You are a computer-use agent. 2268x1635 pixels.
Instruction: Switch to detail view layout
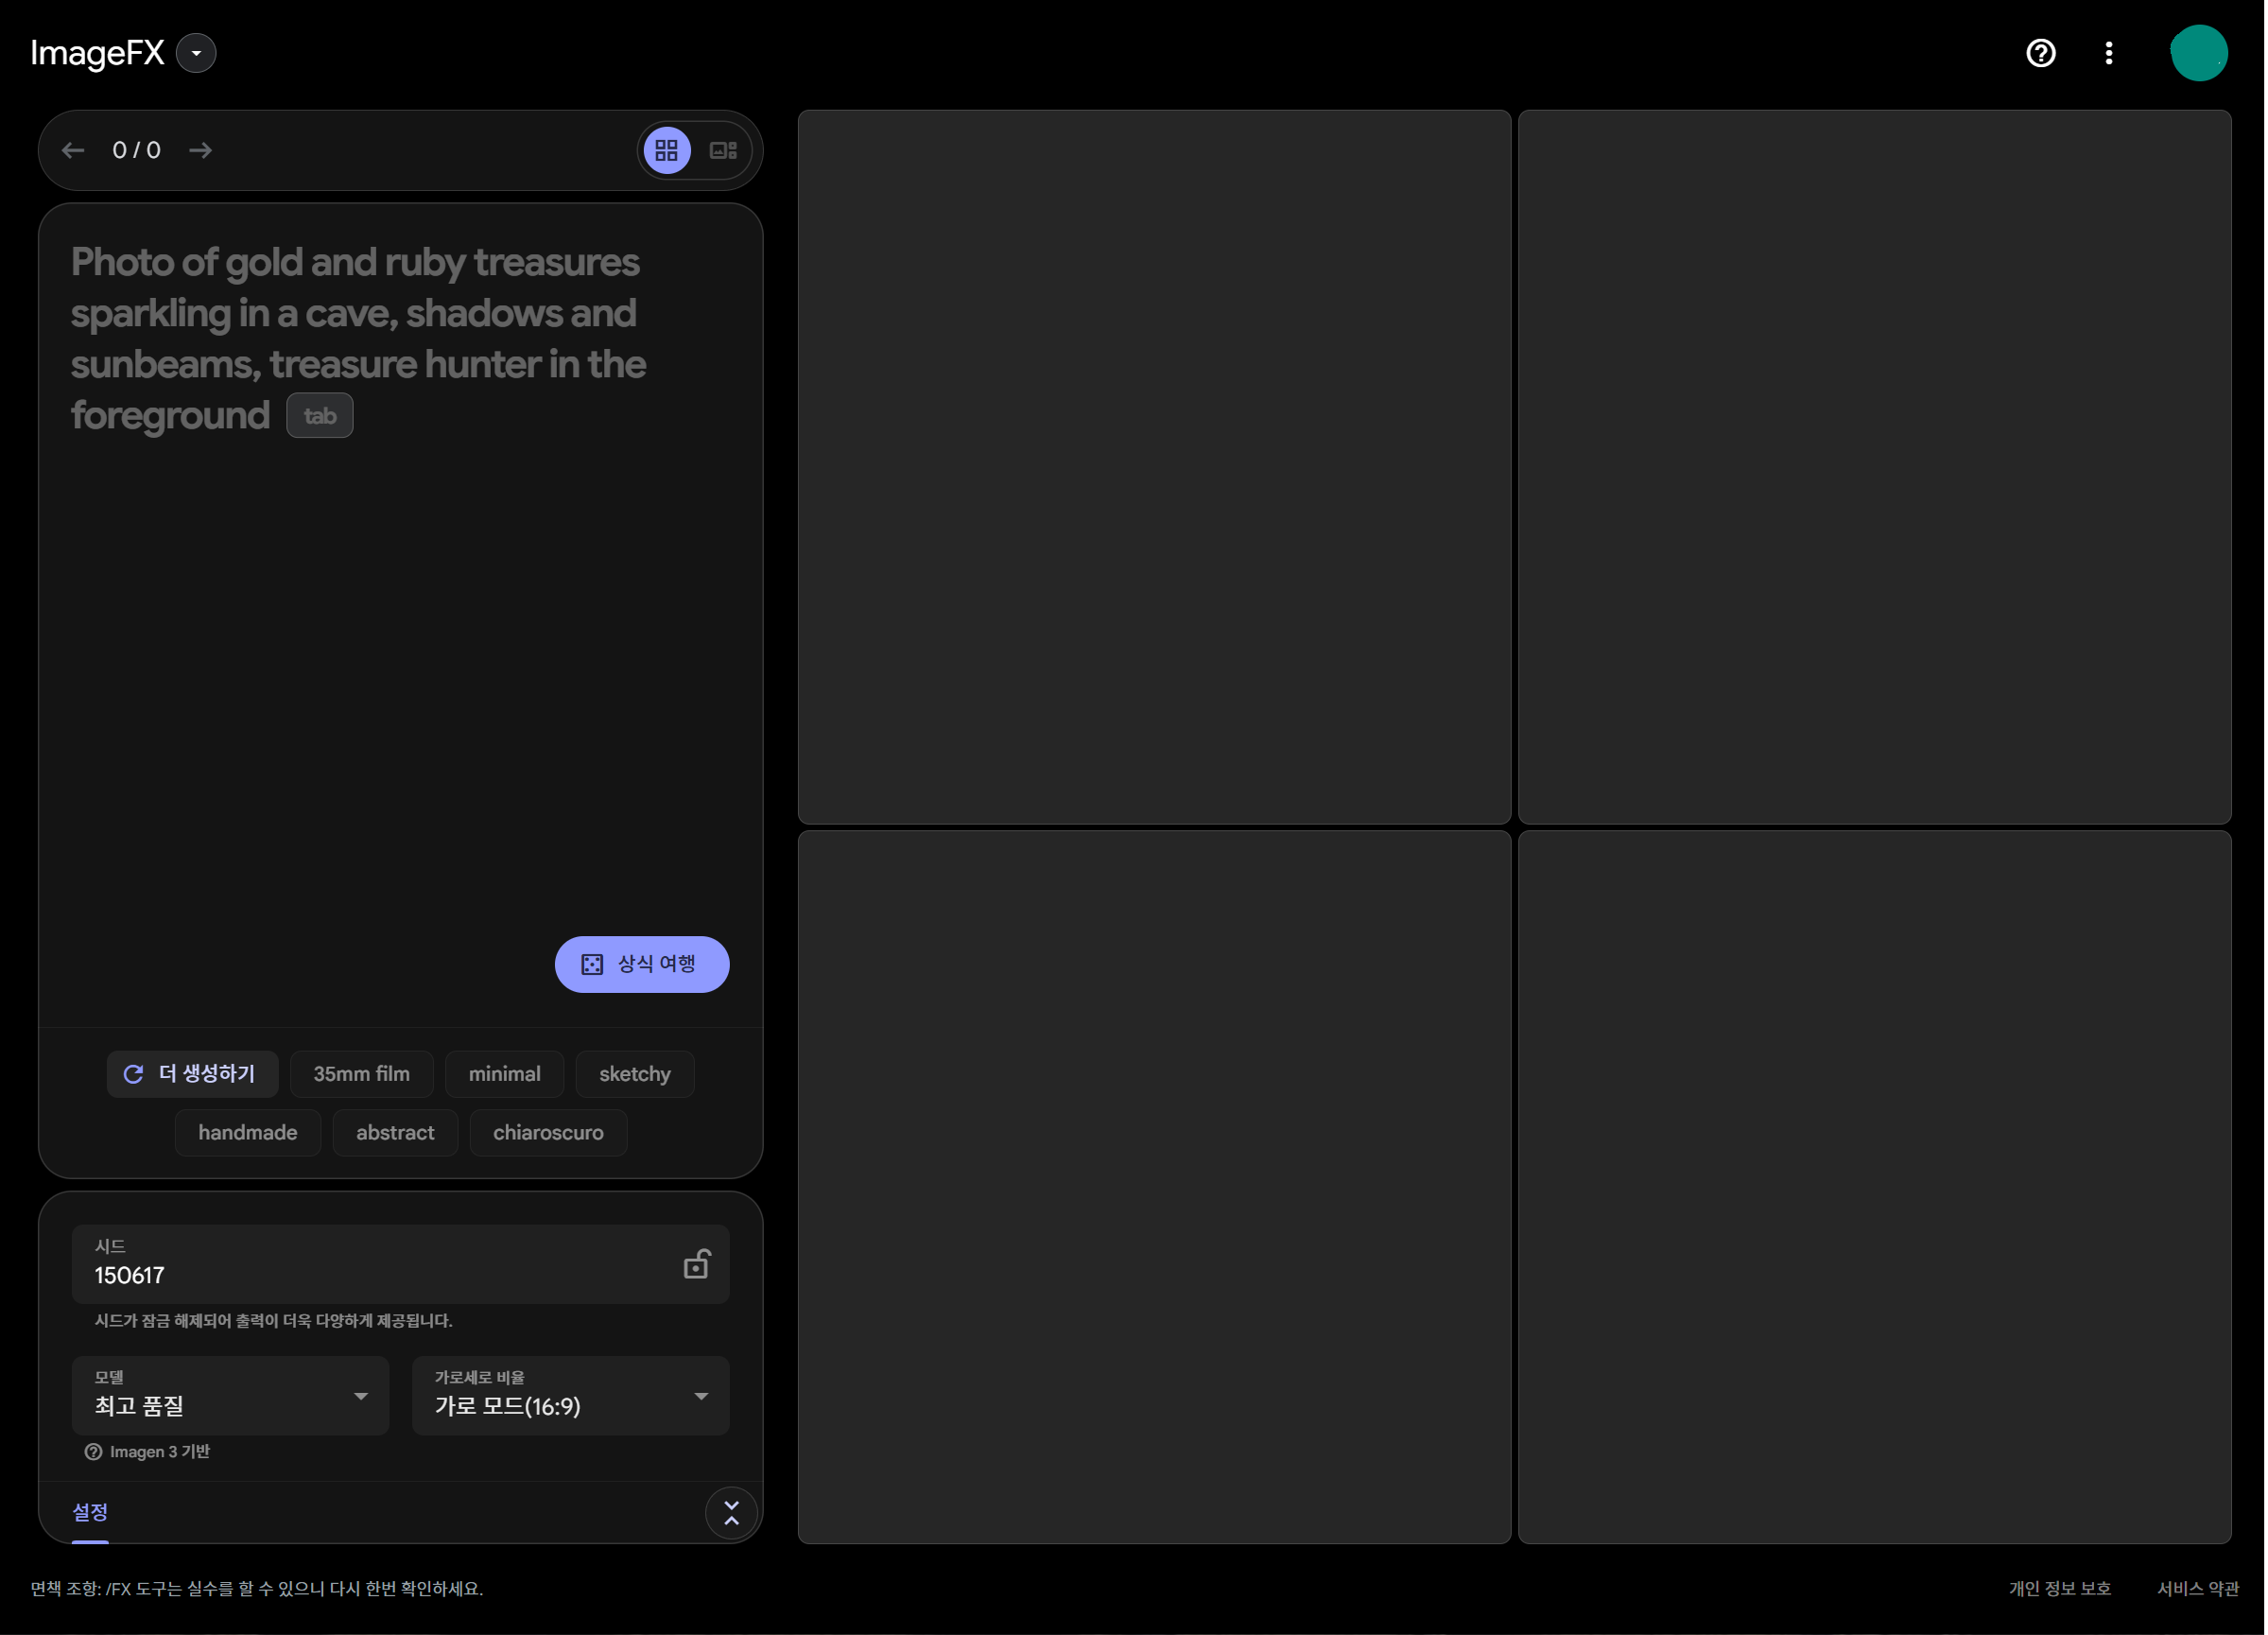coord(723,150)
